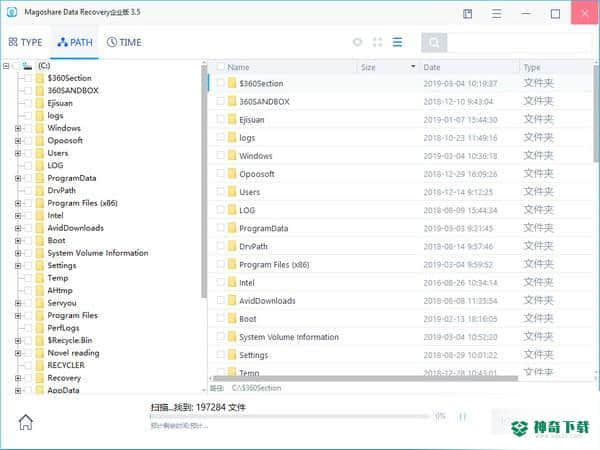Click the Recovery folder icon in the tree
Viewport: 600px width, 450px height.
click(40, 378)
